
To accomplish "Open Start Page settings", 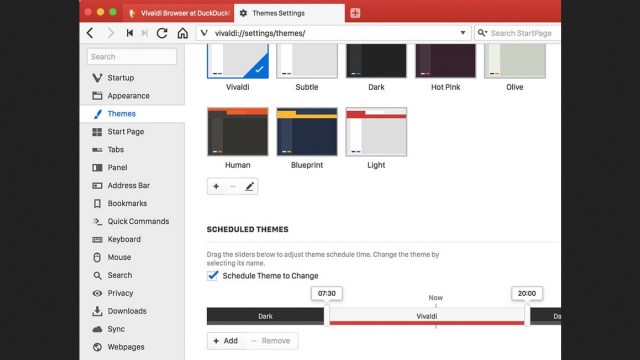I will tap(132, 131).
